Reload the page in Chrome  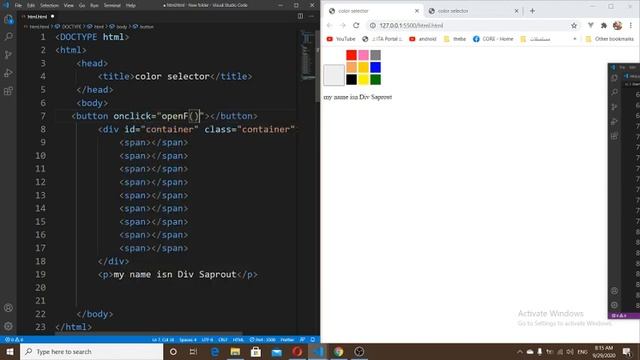click(356, 25)
